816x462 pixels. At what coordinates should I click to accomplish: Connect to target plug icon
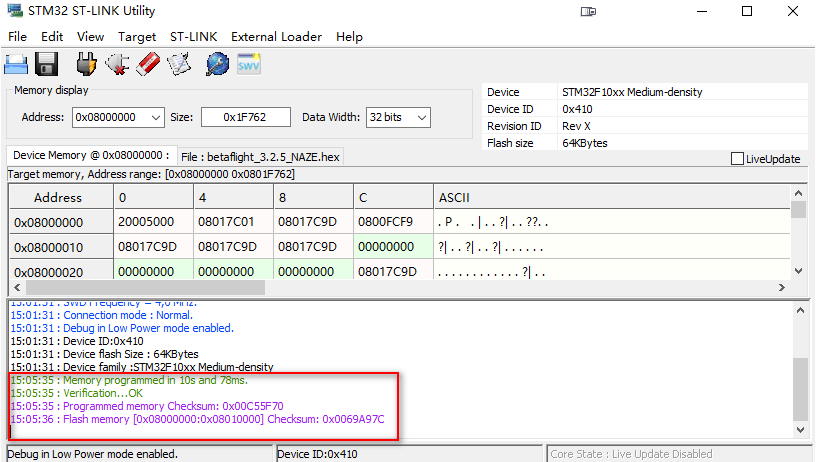86,65
